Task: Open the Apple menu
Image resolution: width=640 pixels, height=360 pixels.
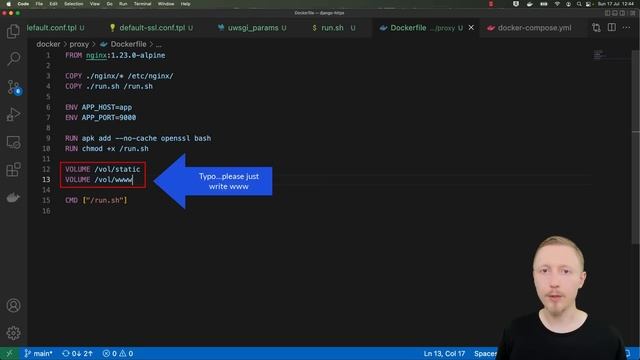Action: pos(9,4)
